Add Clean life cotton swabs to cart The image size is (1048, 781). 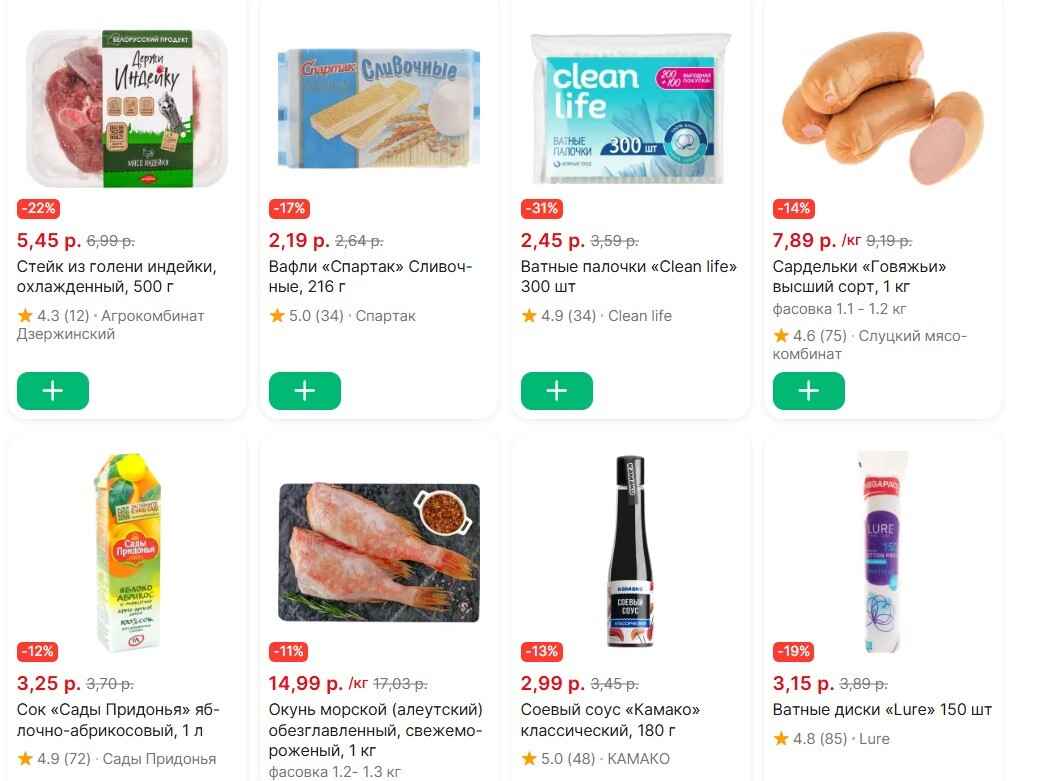(557, 391)
